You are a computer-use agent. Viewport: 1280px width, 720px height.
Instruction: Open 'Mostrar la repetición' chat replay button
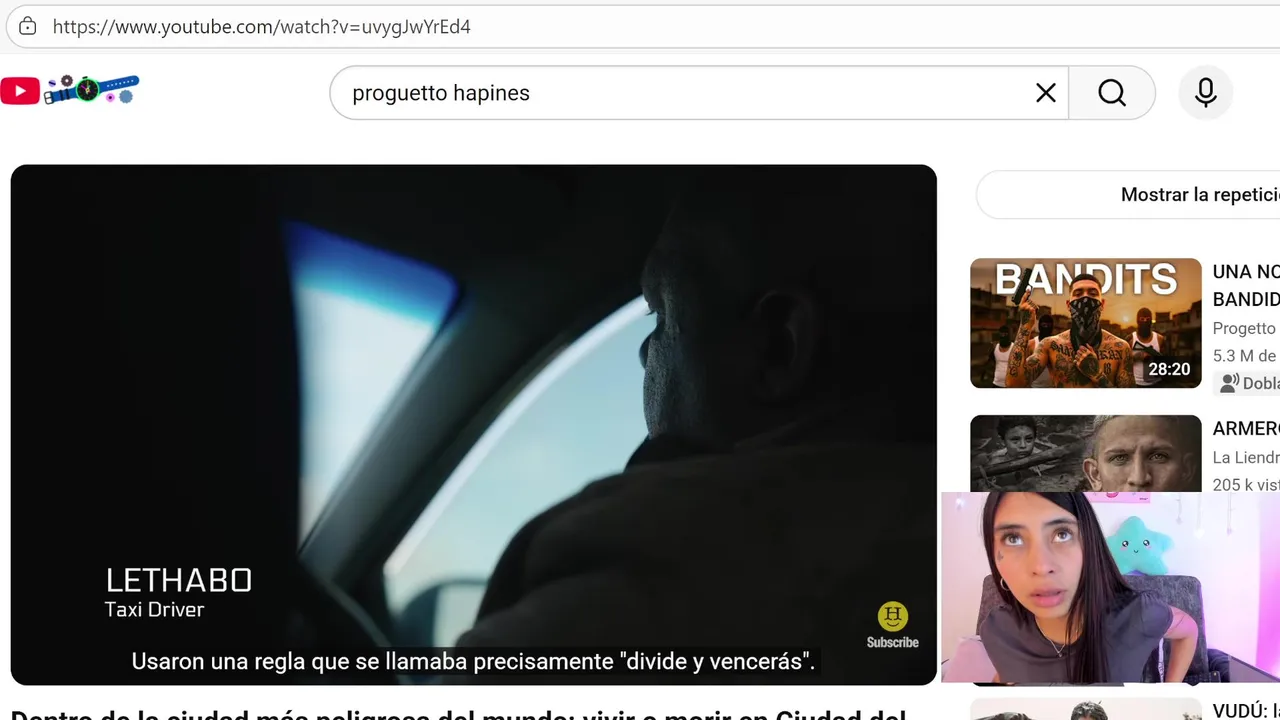[1128, 195]
